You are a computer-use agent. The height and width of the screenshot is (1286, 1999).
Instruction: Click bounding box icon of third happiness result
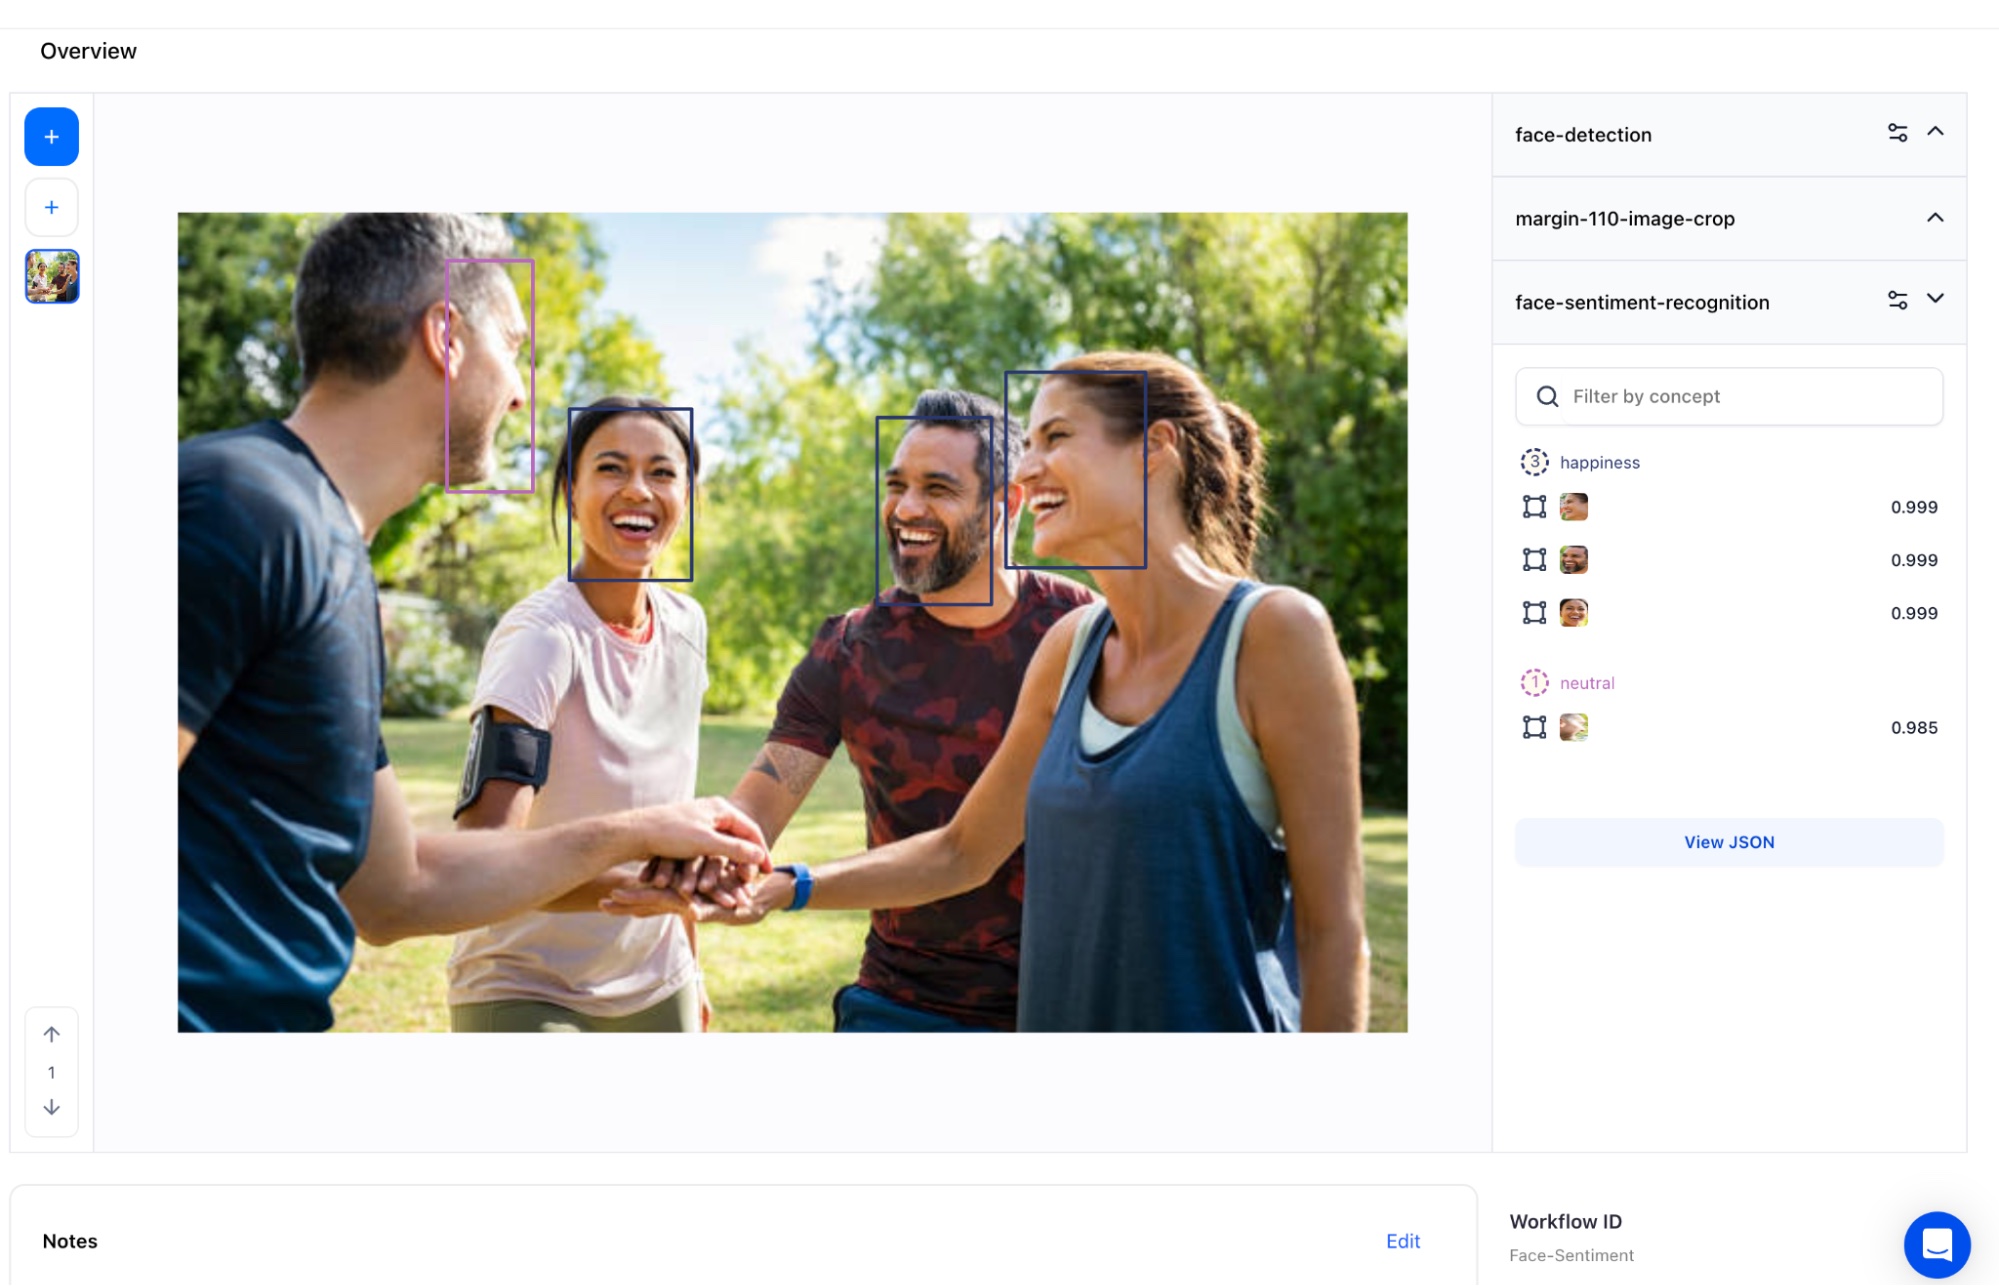[1534, 612]
